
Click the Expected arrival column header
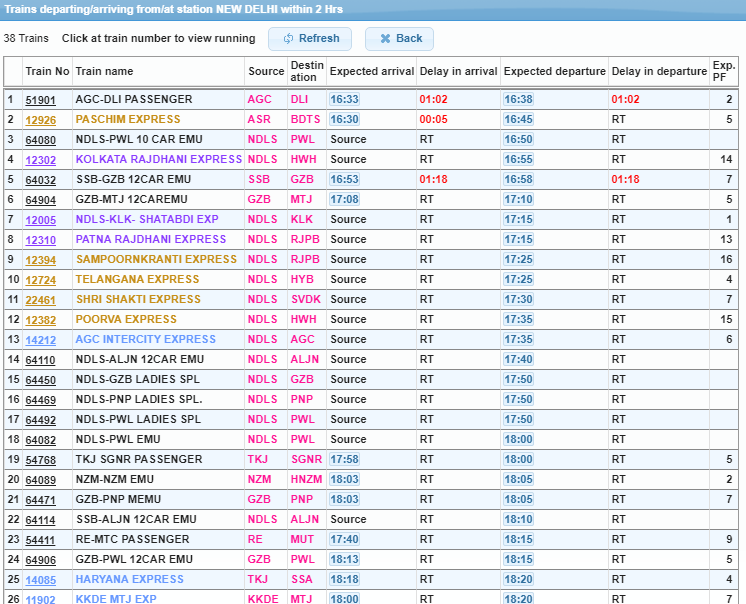[372, 71]
